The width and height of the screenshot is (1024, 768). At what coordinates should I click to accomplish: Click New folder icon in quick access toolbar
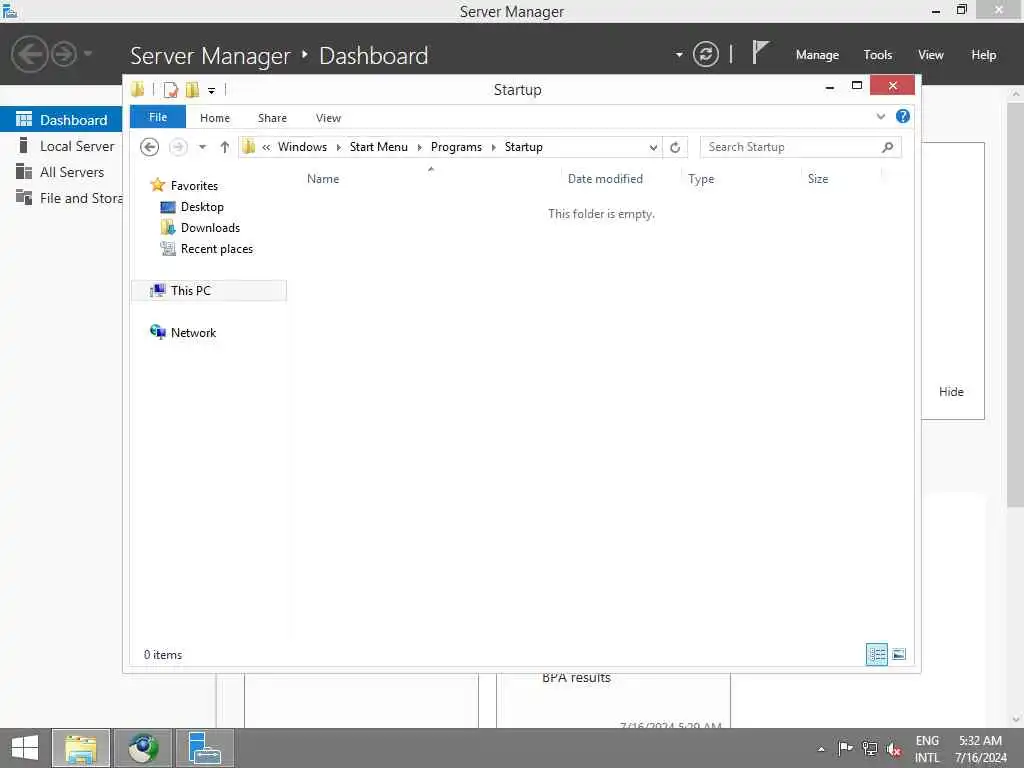(192, 89)
